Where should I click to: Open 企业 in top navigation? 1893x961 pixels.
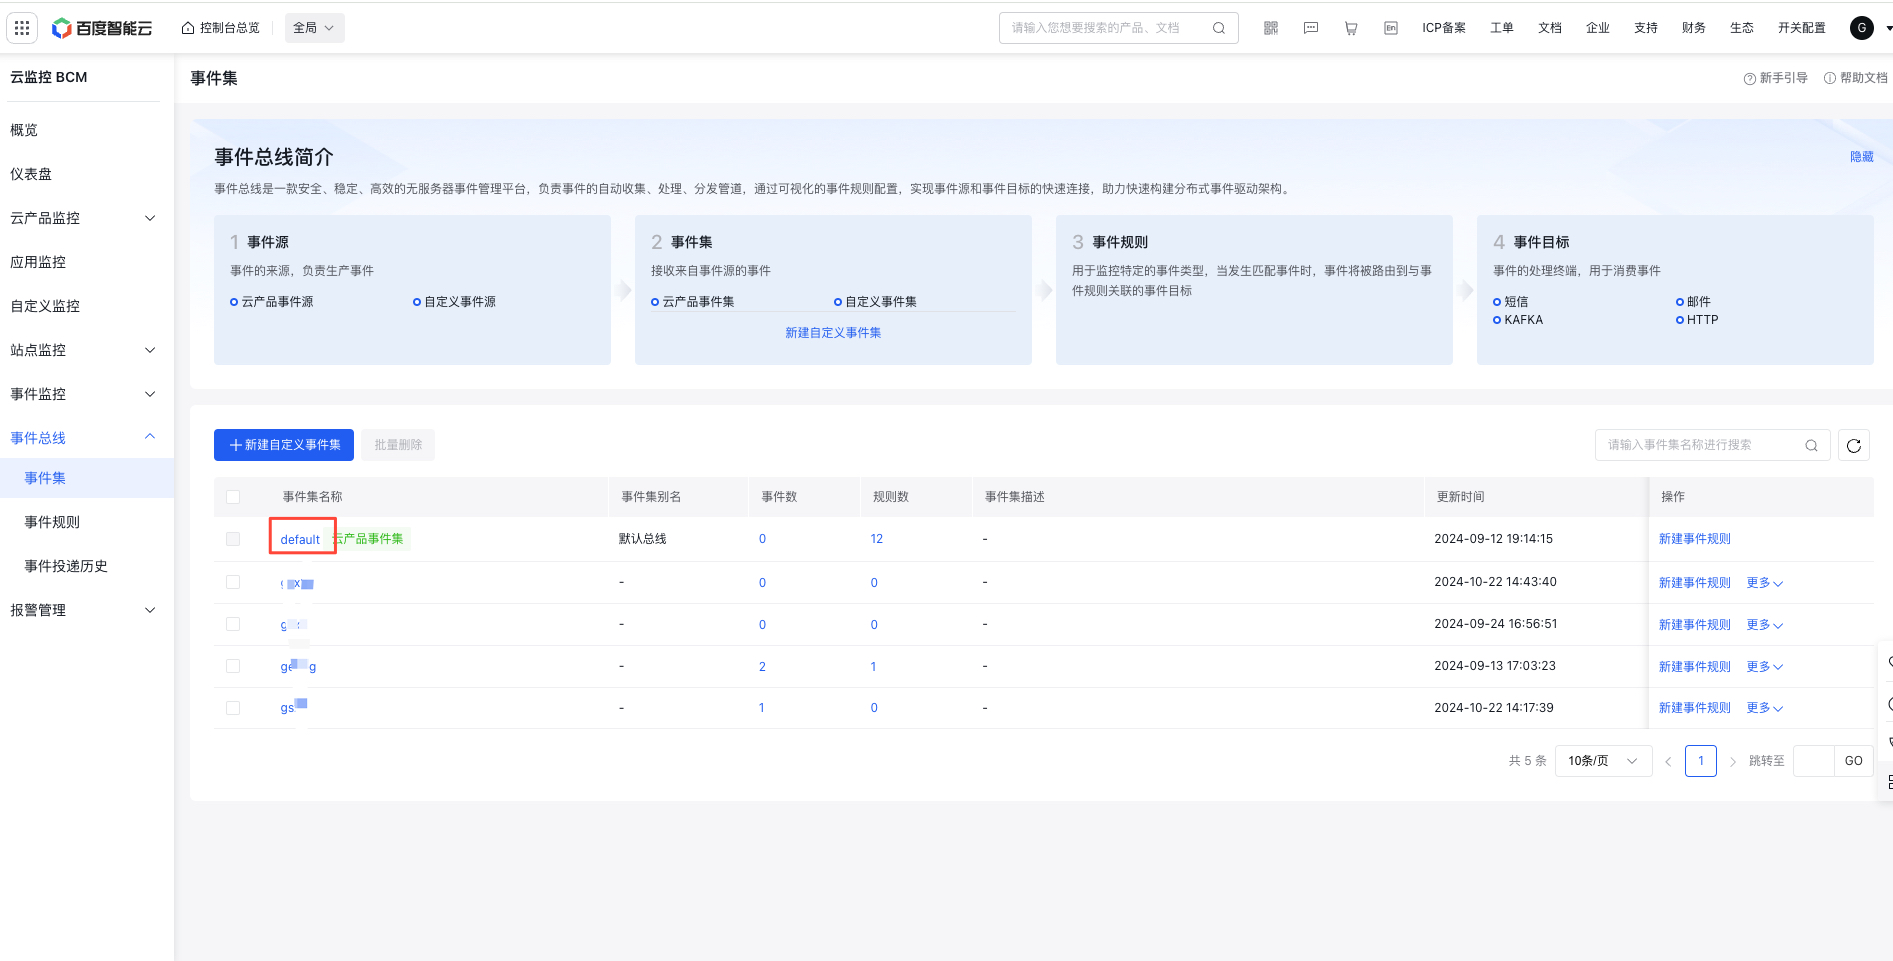1598,28
